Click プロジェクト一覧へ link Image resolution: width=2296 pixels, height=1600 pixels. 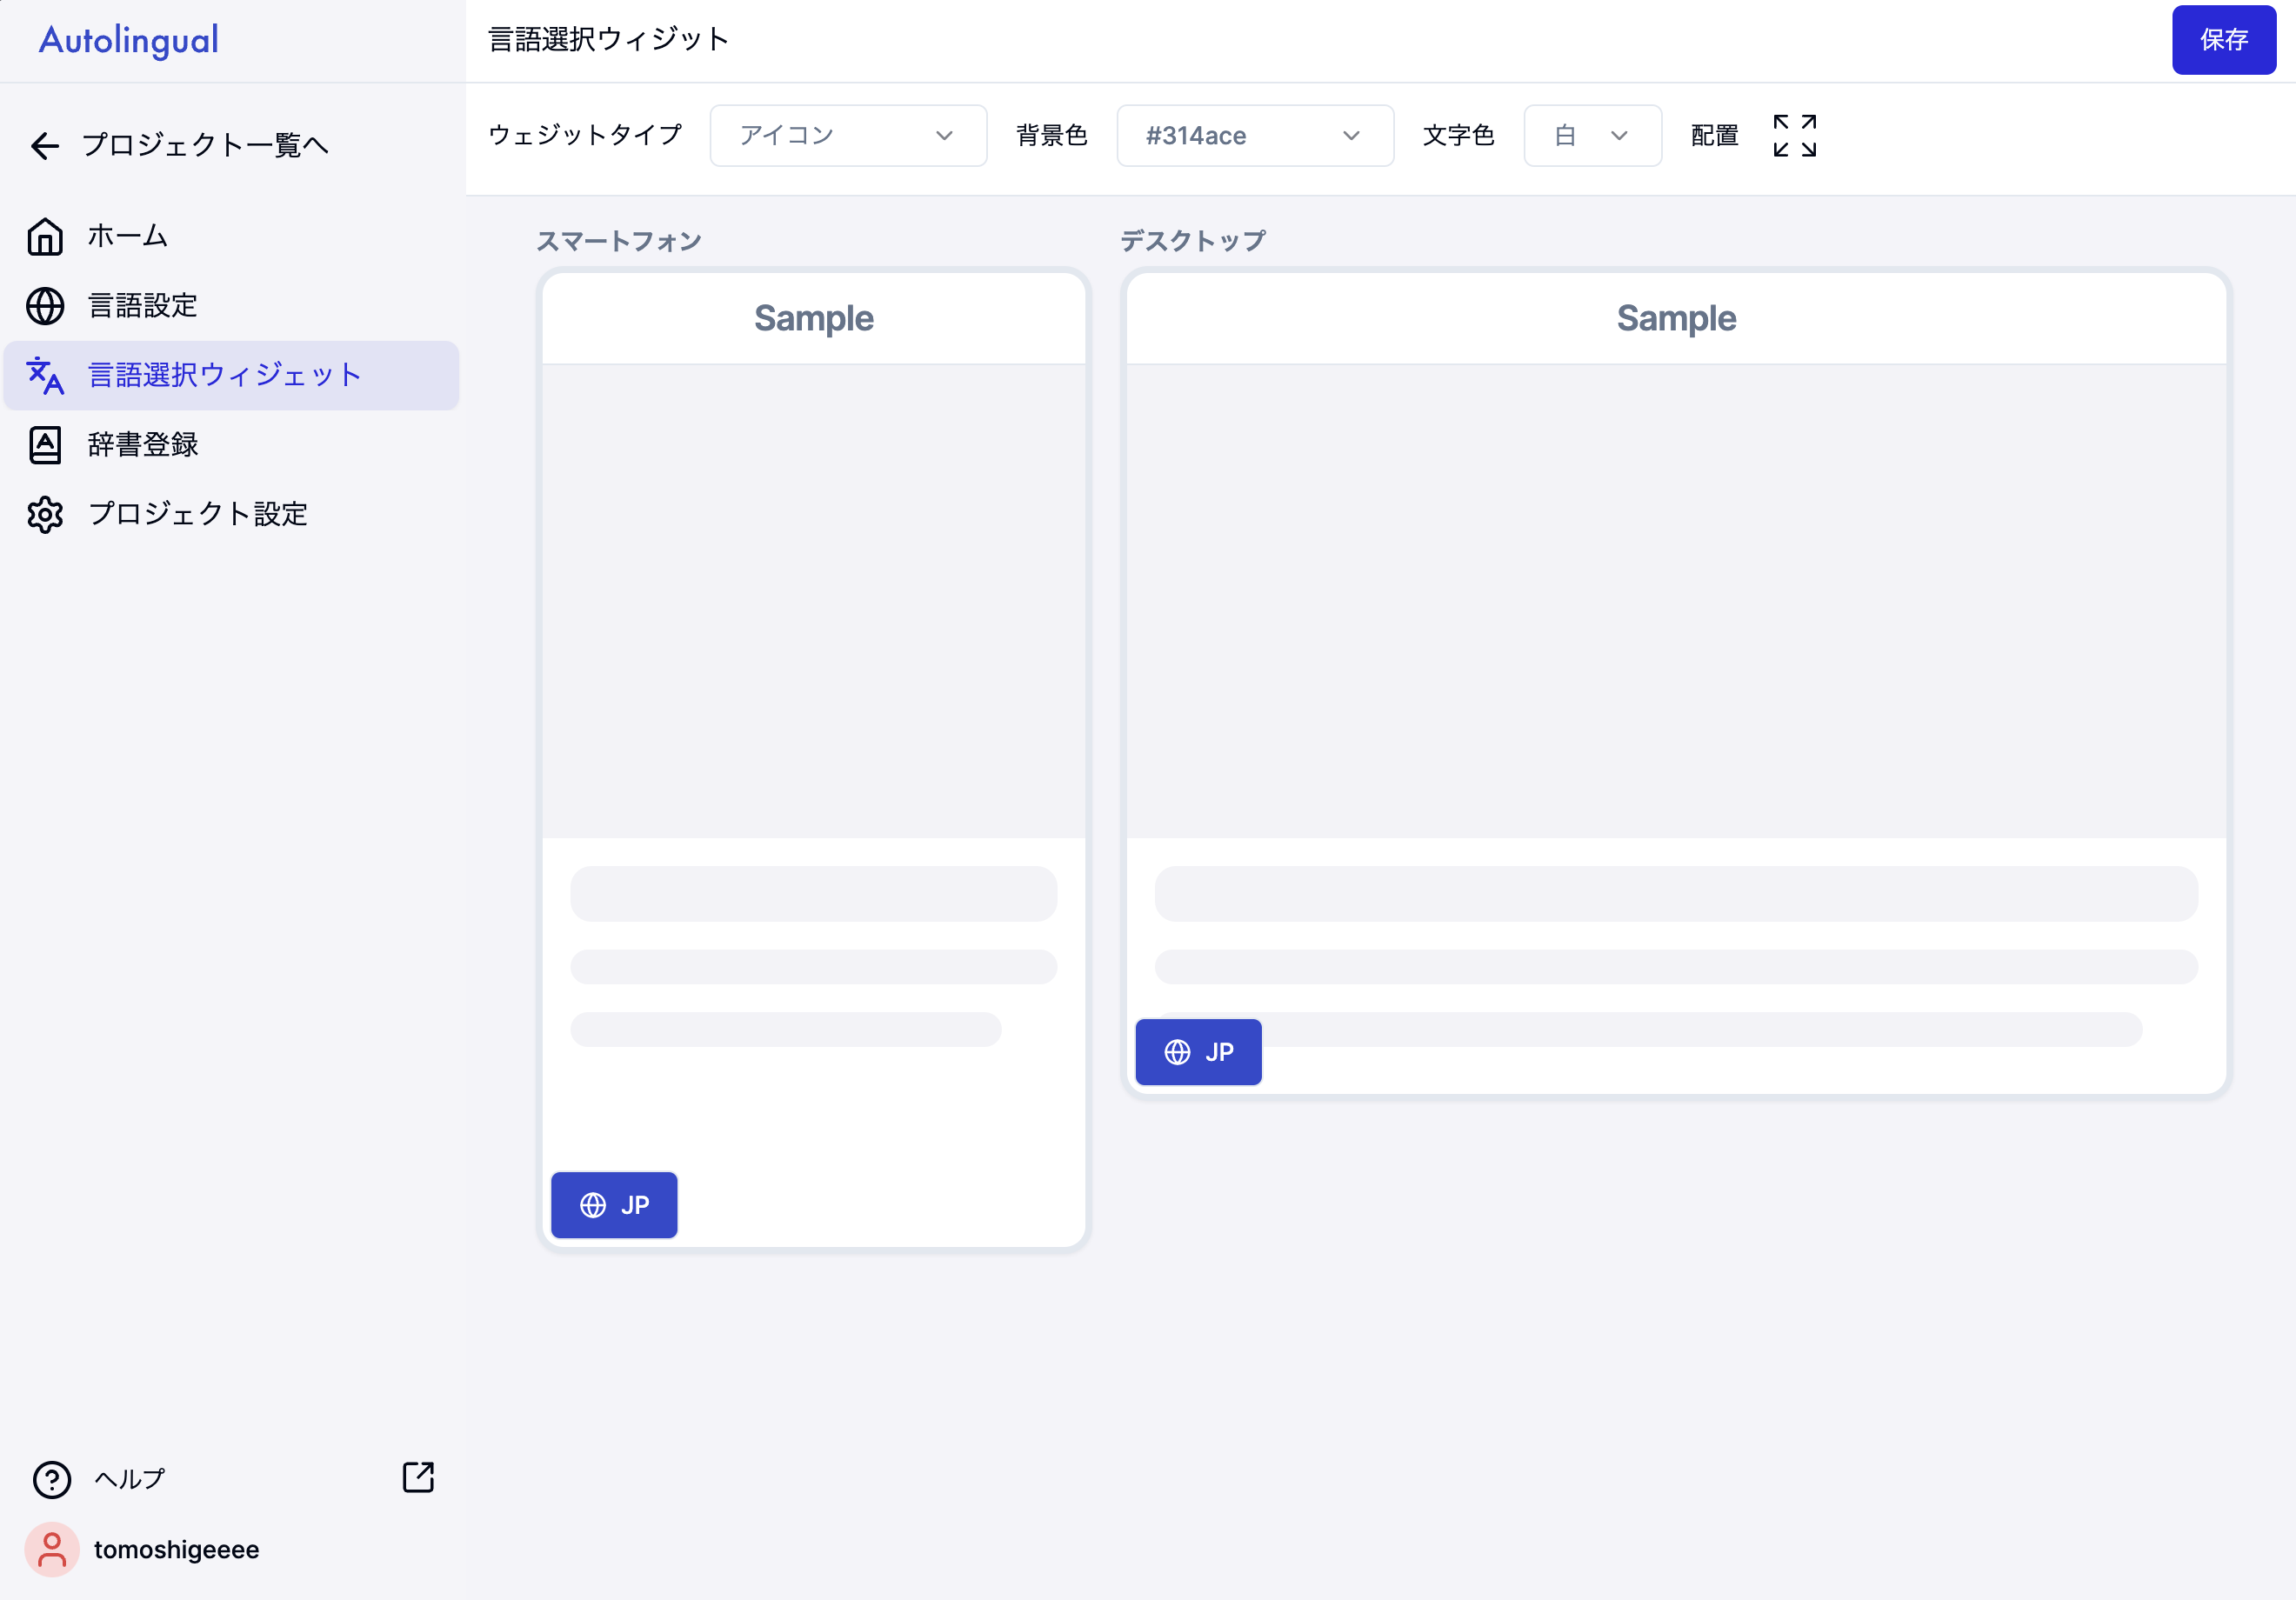point(204,146)
